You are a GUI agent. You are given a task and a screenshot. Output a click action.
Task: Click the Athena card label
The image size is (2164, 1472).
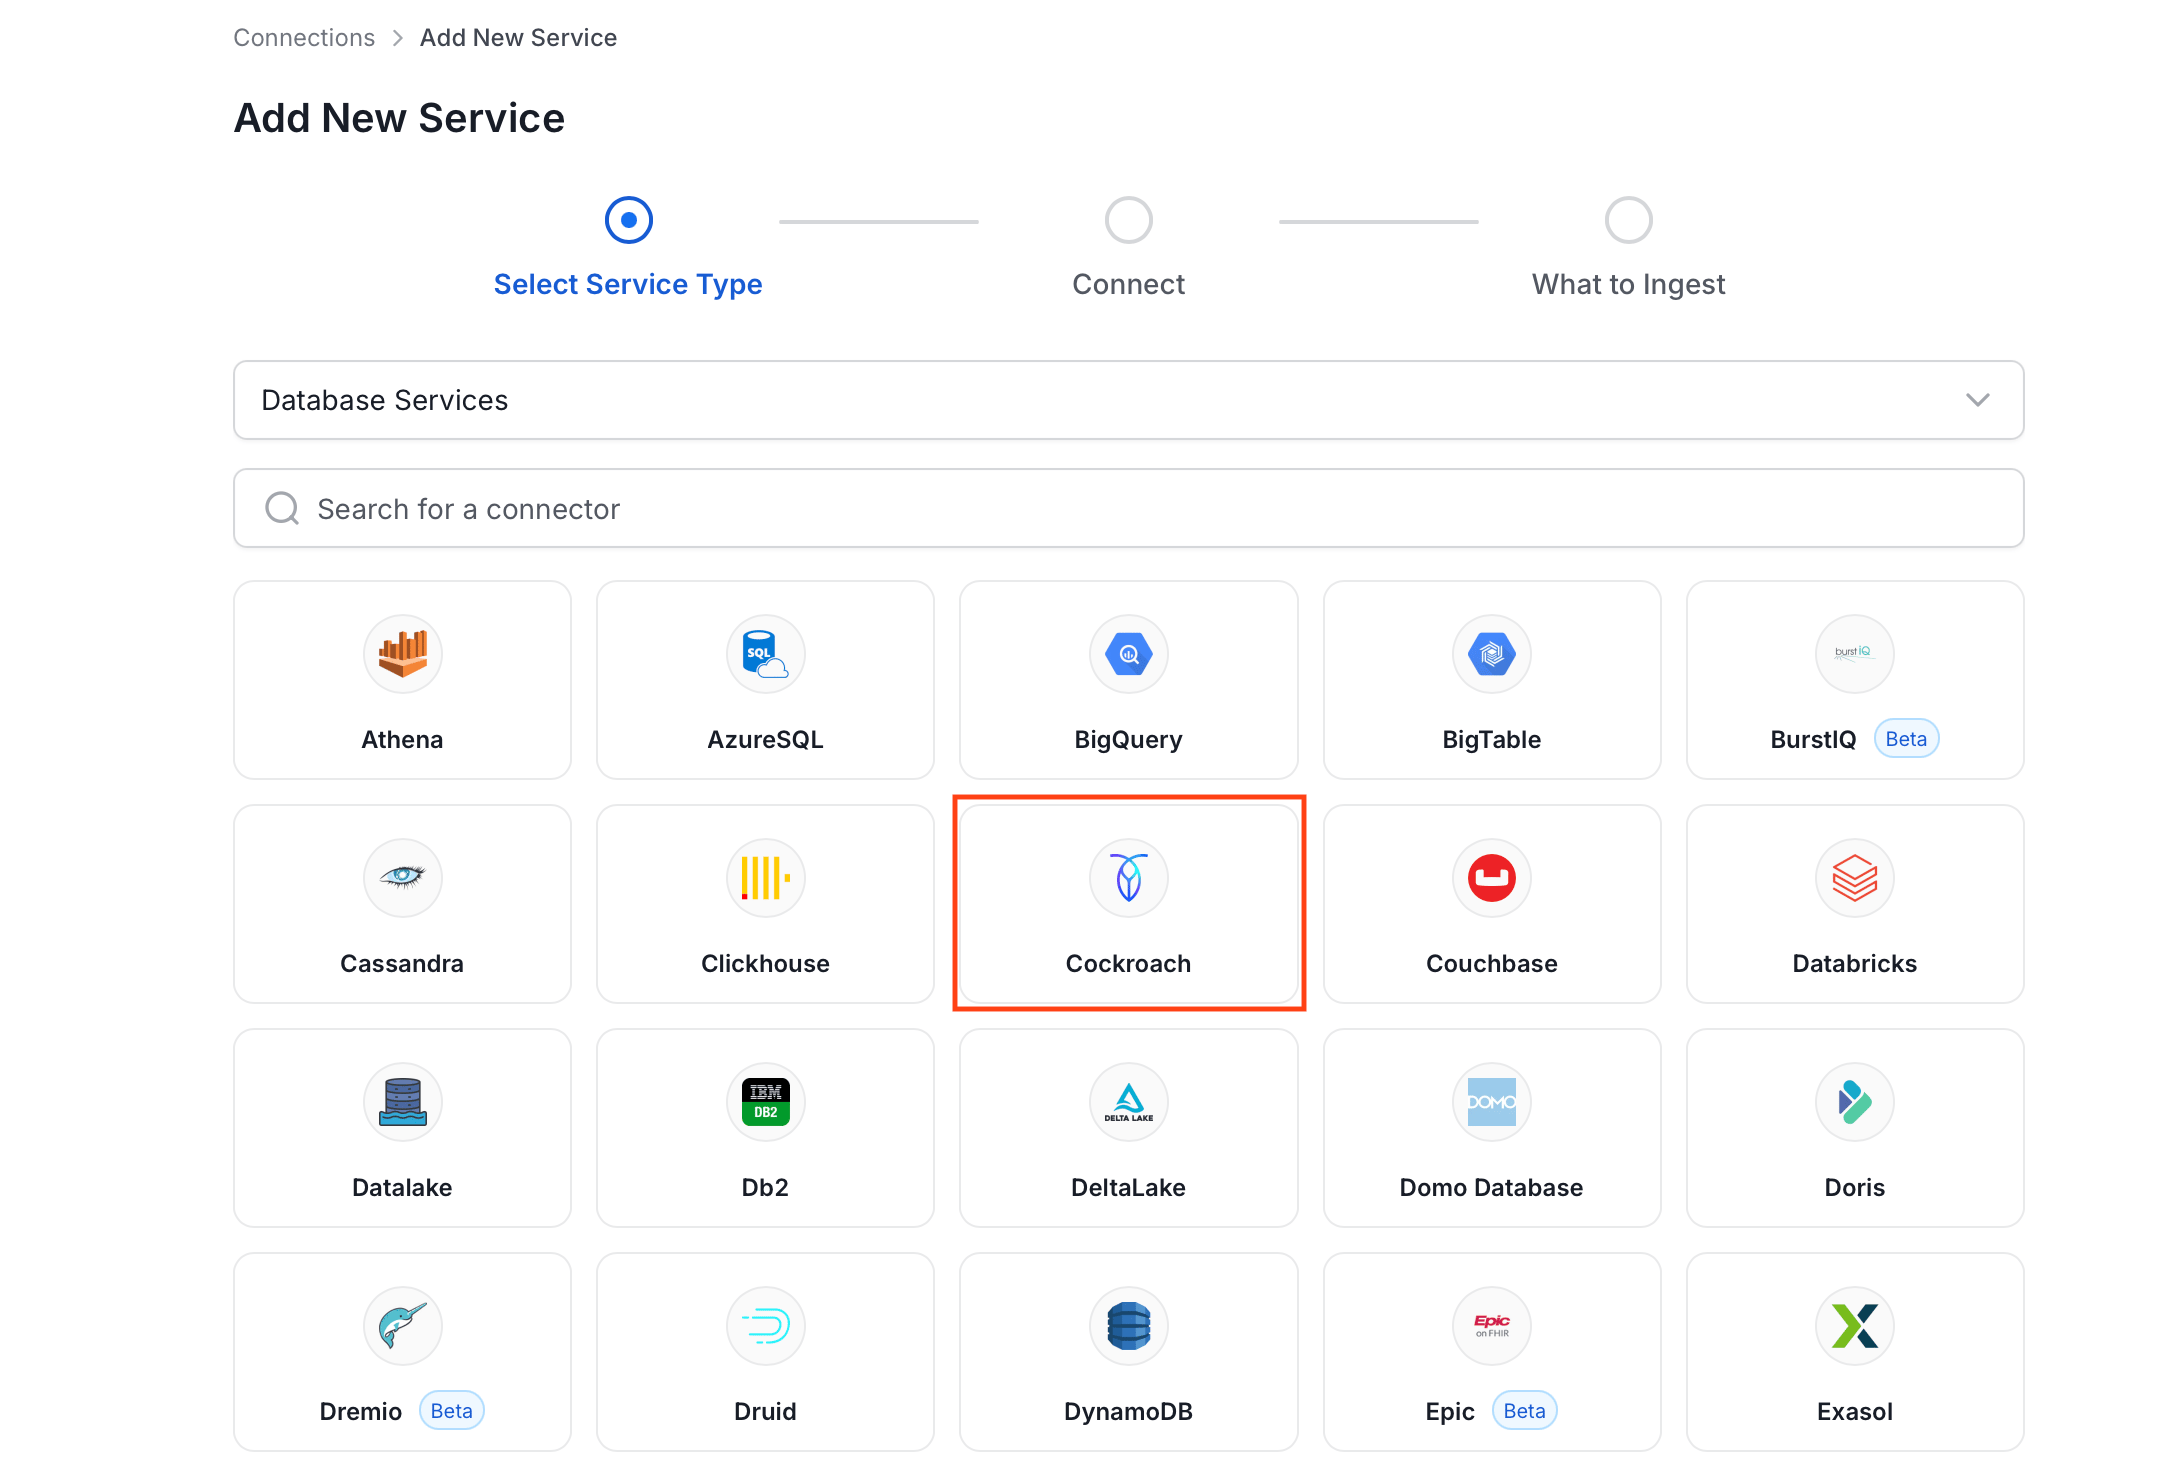pos(402,739)
